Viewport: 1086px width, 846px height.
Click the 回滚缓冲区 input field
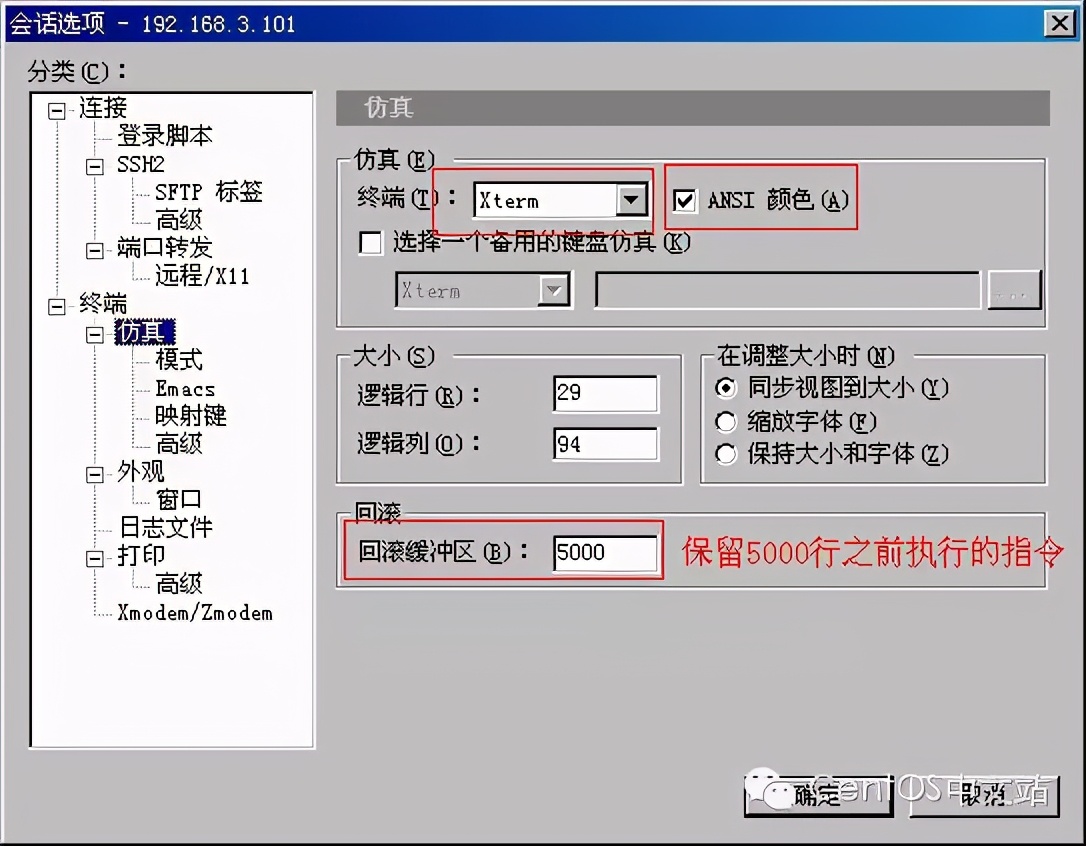click(x=605, y=552)
